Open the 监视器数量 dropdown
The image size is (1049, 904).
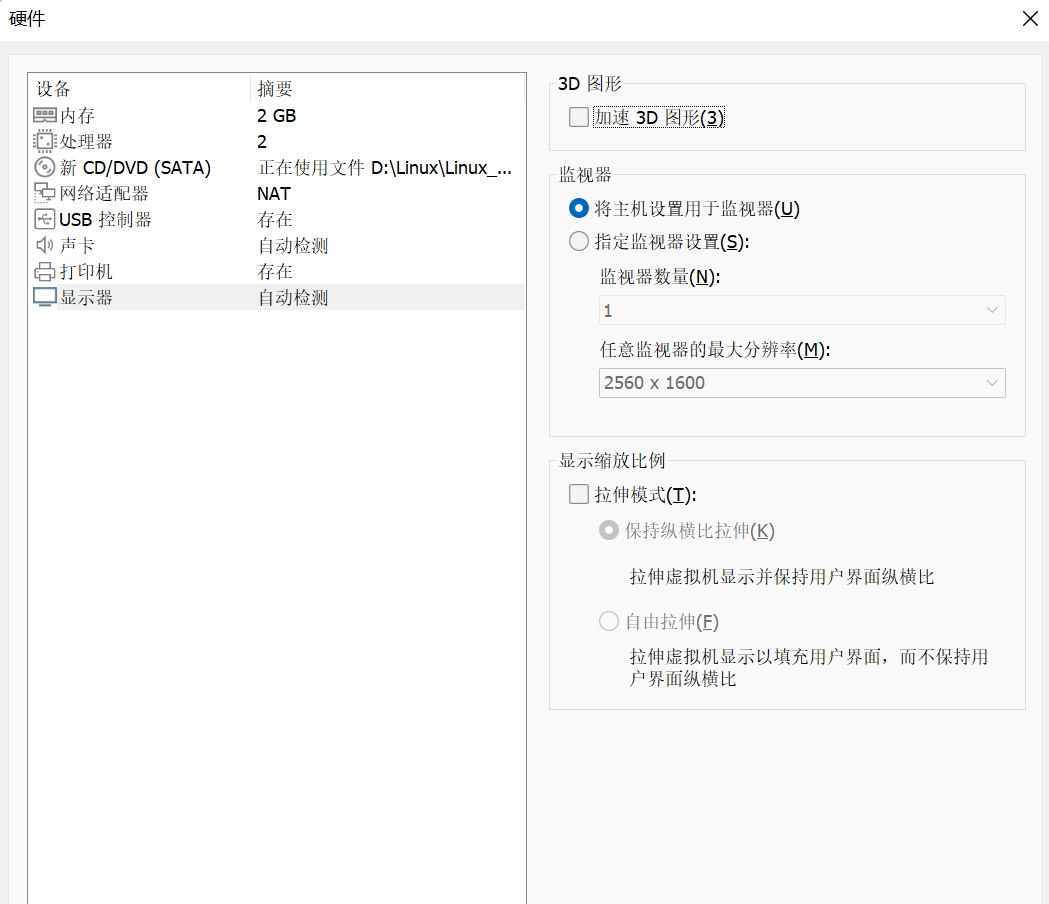tap(802, 310)
